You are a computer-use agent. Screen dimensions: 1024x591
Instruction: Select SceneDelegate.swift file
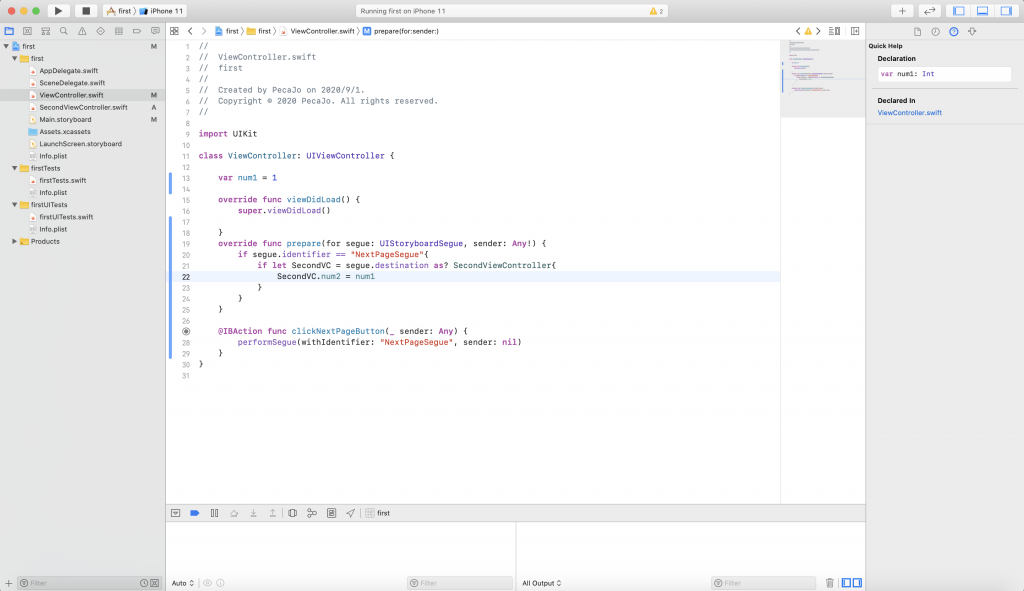[72, 83]
